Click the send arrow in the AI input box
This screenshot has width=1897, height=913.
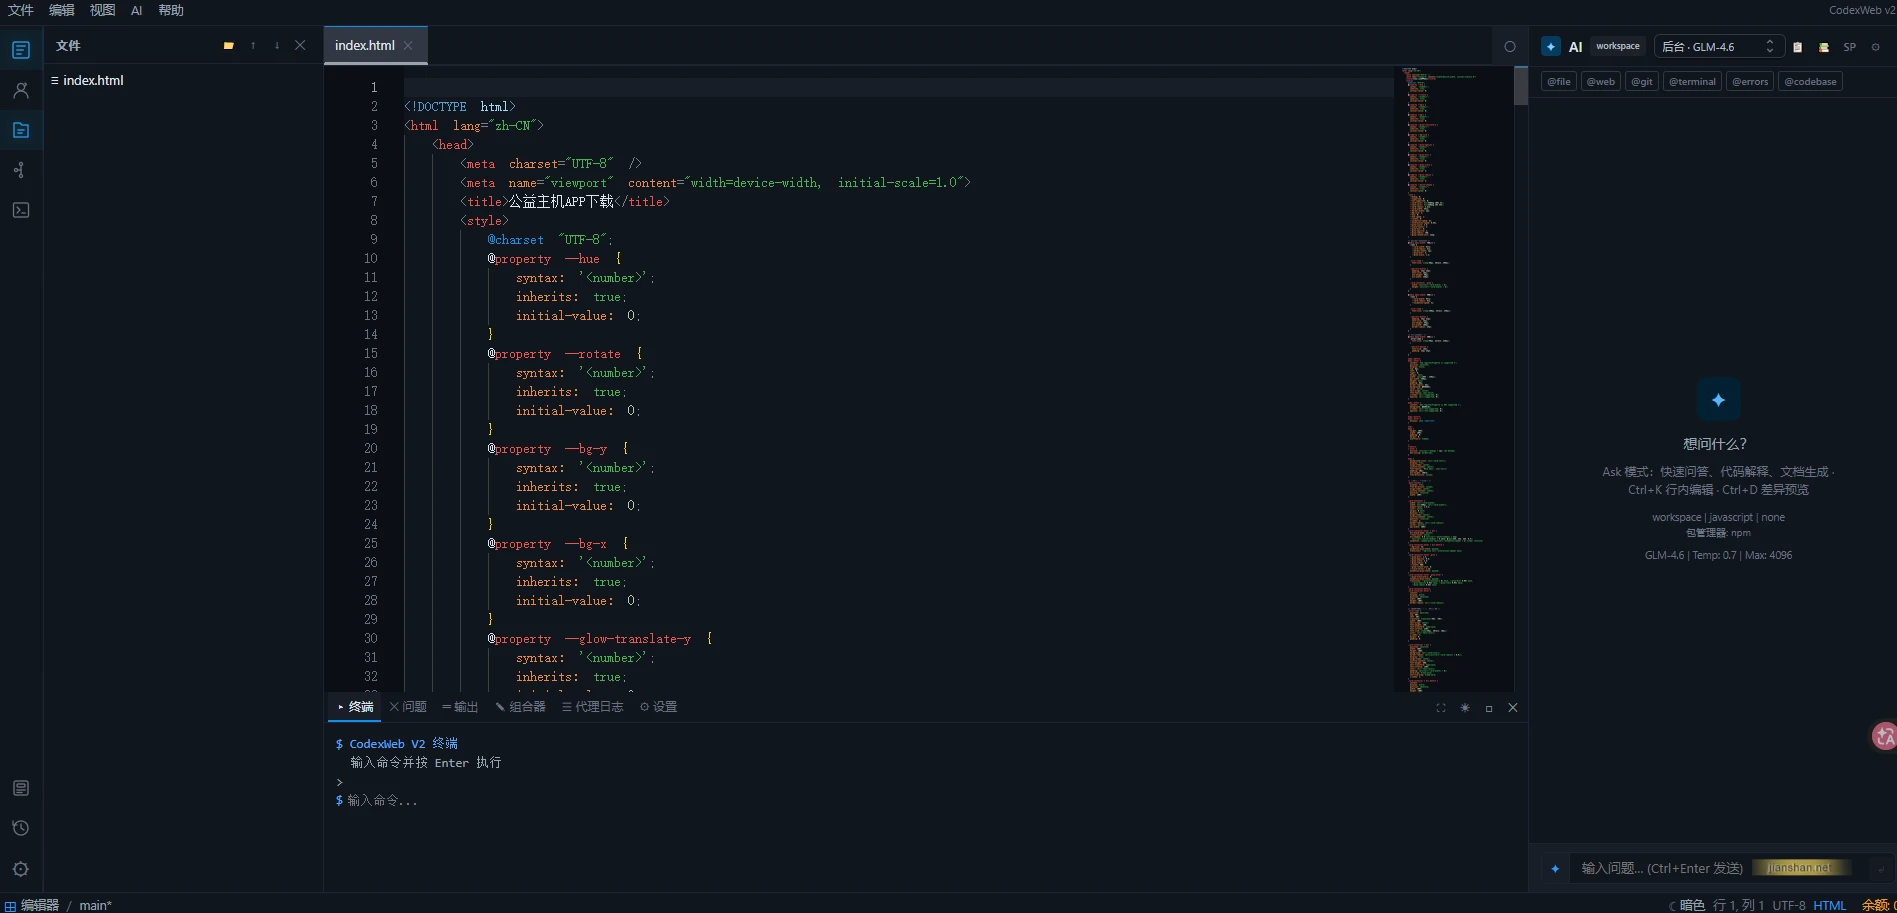tap(1880, 869)
